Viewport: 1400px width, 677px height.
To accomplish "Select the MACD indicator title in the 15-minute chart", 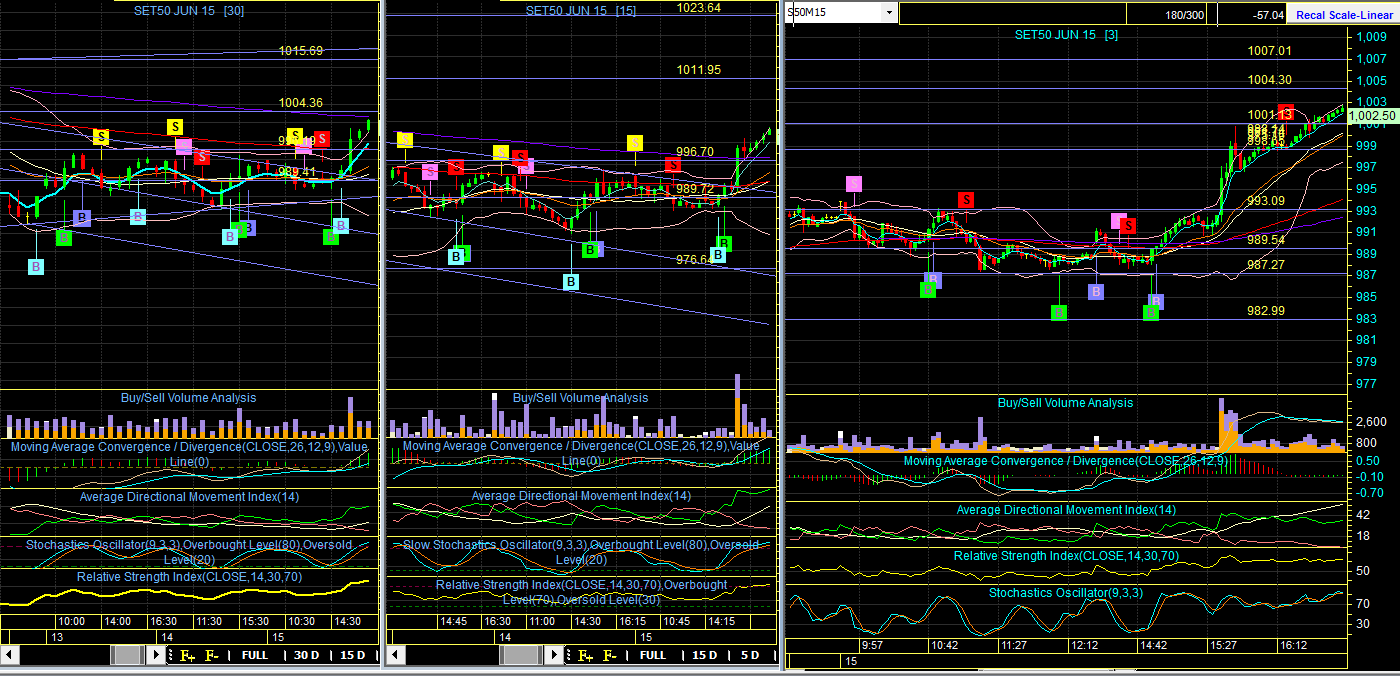I will pos(581,453).
